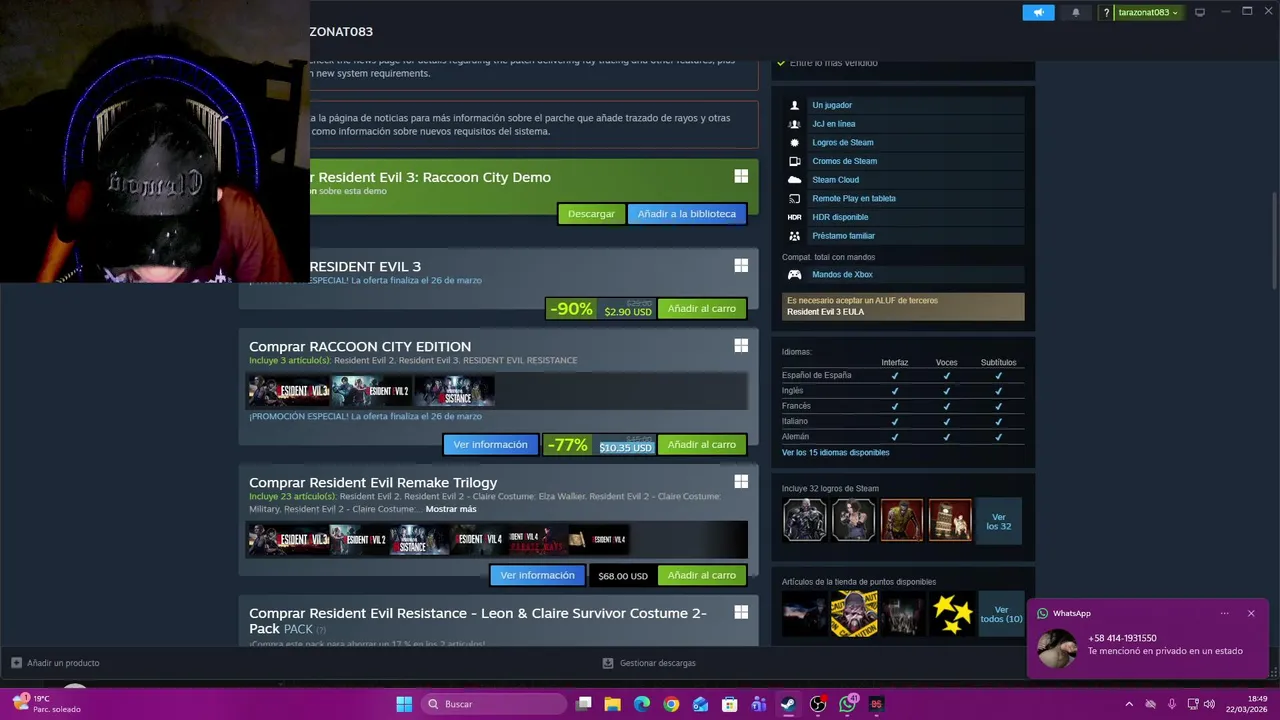This screenshot has width=1280, height=720.
Task: Click the Préstamo familiar icon
Action: (x=794, y=236)
